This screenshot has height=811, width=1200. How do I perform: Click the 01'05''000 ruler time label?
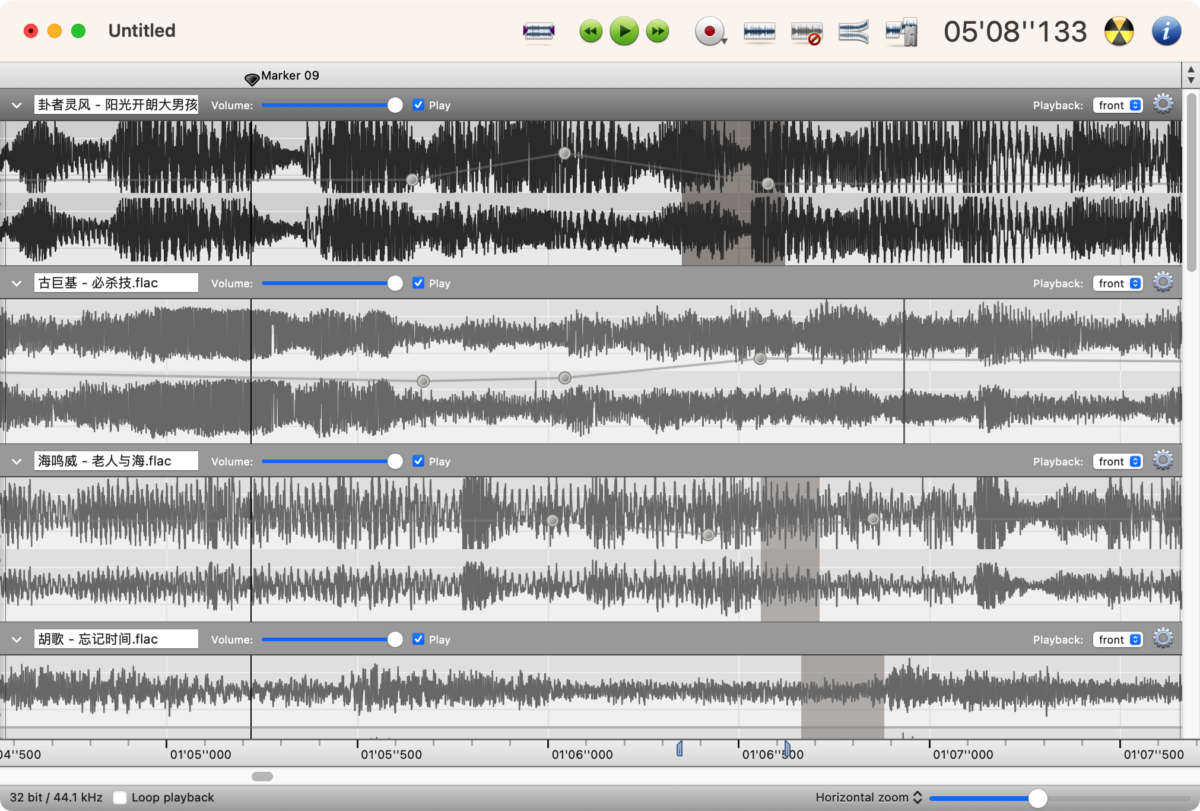(200, 755)
